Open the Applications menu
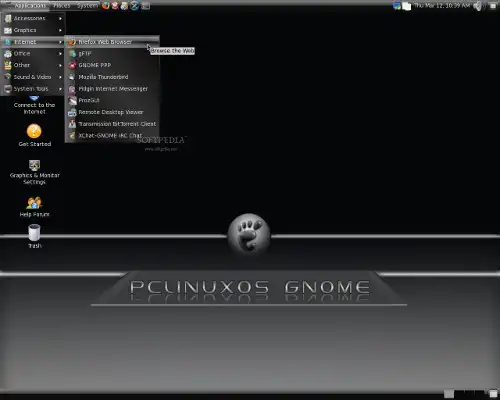The height and width of the screenshot is (400, 500). point(30,6)
